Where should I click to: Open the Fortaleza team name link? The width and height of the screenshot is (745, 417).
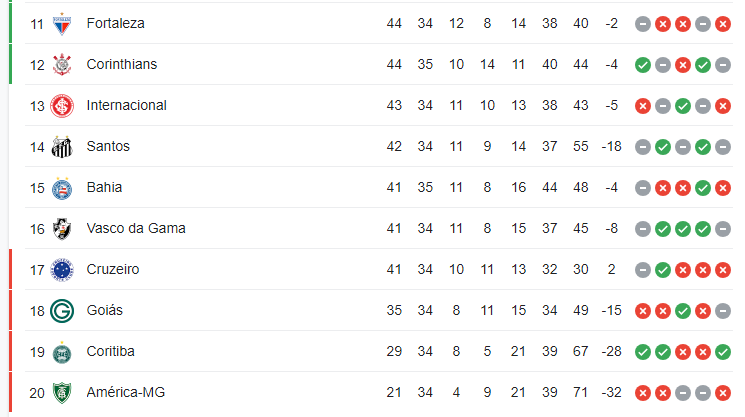(115, 23)
